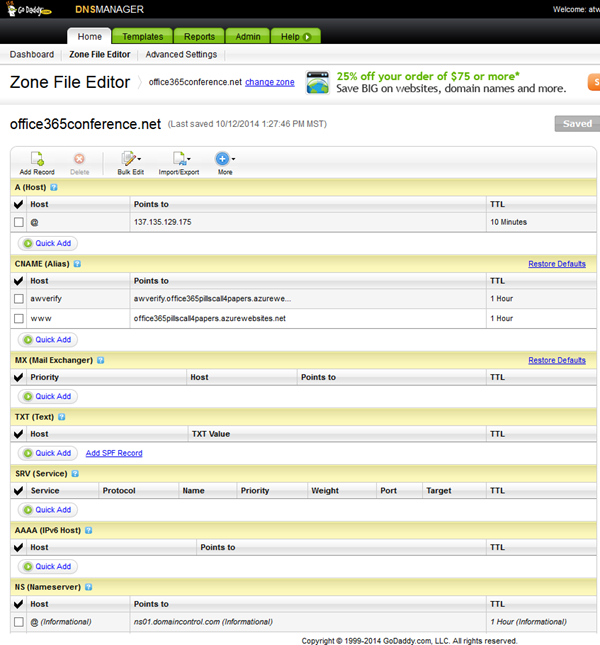This screenshot has width=600, height=645.
Task: Switch to the Templates tab
Action: click(143, 37)
